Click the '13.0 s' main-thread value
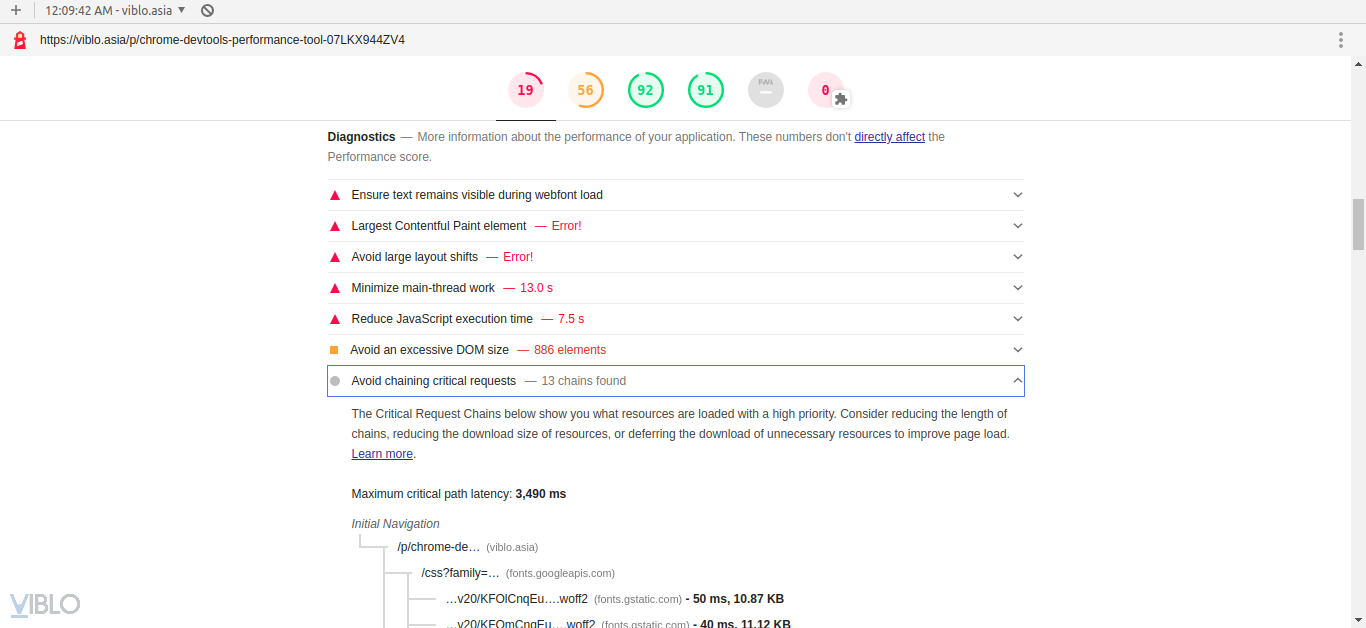The image size is (1366, 628). pyautogui.click(x=536, y=288)
